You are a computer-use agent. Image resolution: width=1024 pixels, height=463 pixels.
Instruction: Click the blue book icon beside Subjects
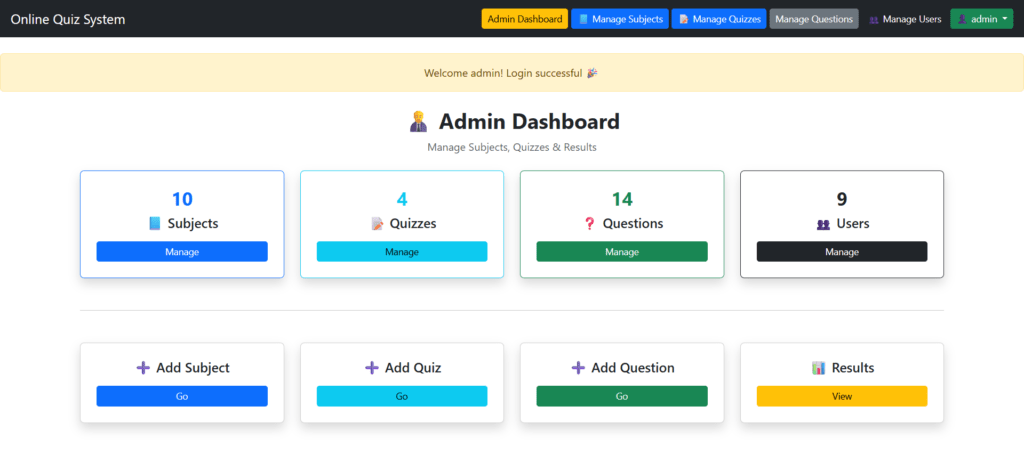pos(155,223)
